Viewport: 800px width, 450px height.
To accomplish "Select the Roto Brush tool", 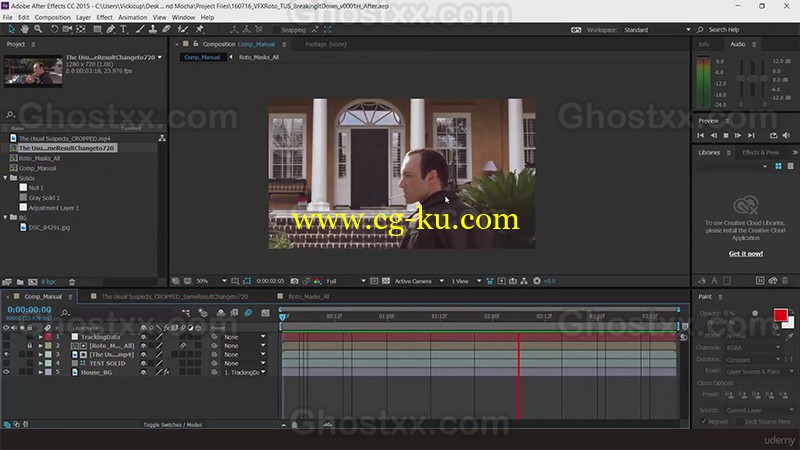I will pos(183,30).
